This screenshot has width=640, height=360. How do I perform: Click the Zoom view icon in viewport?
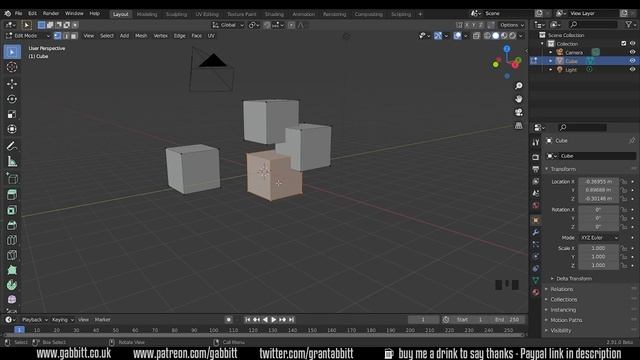pos(518,86)
